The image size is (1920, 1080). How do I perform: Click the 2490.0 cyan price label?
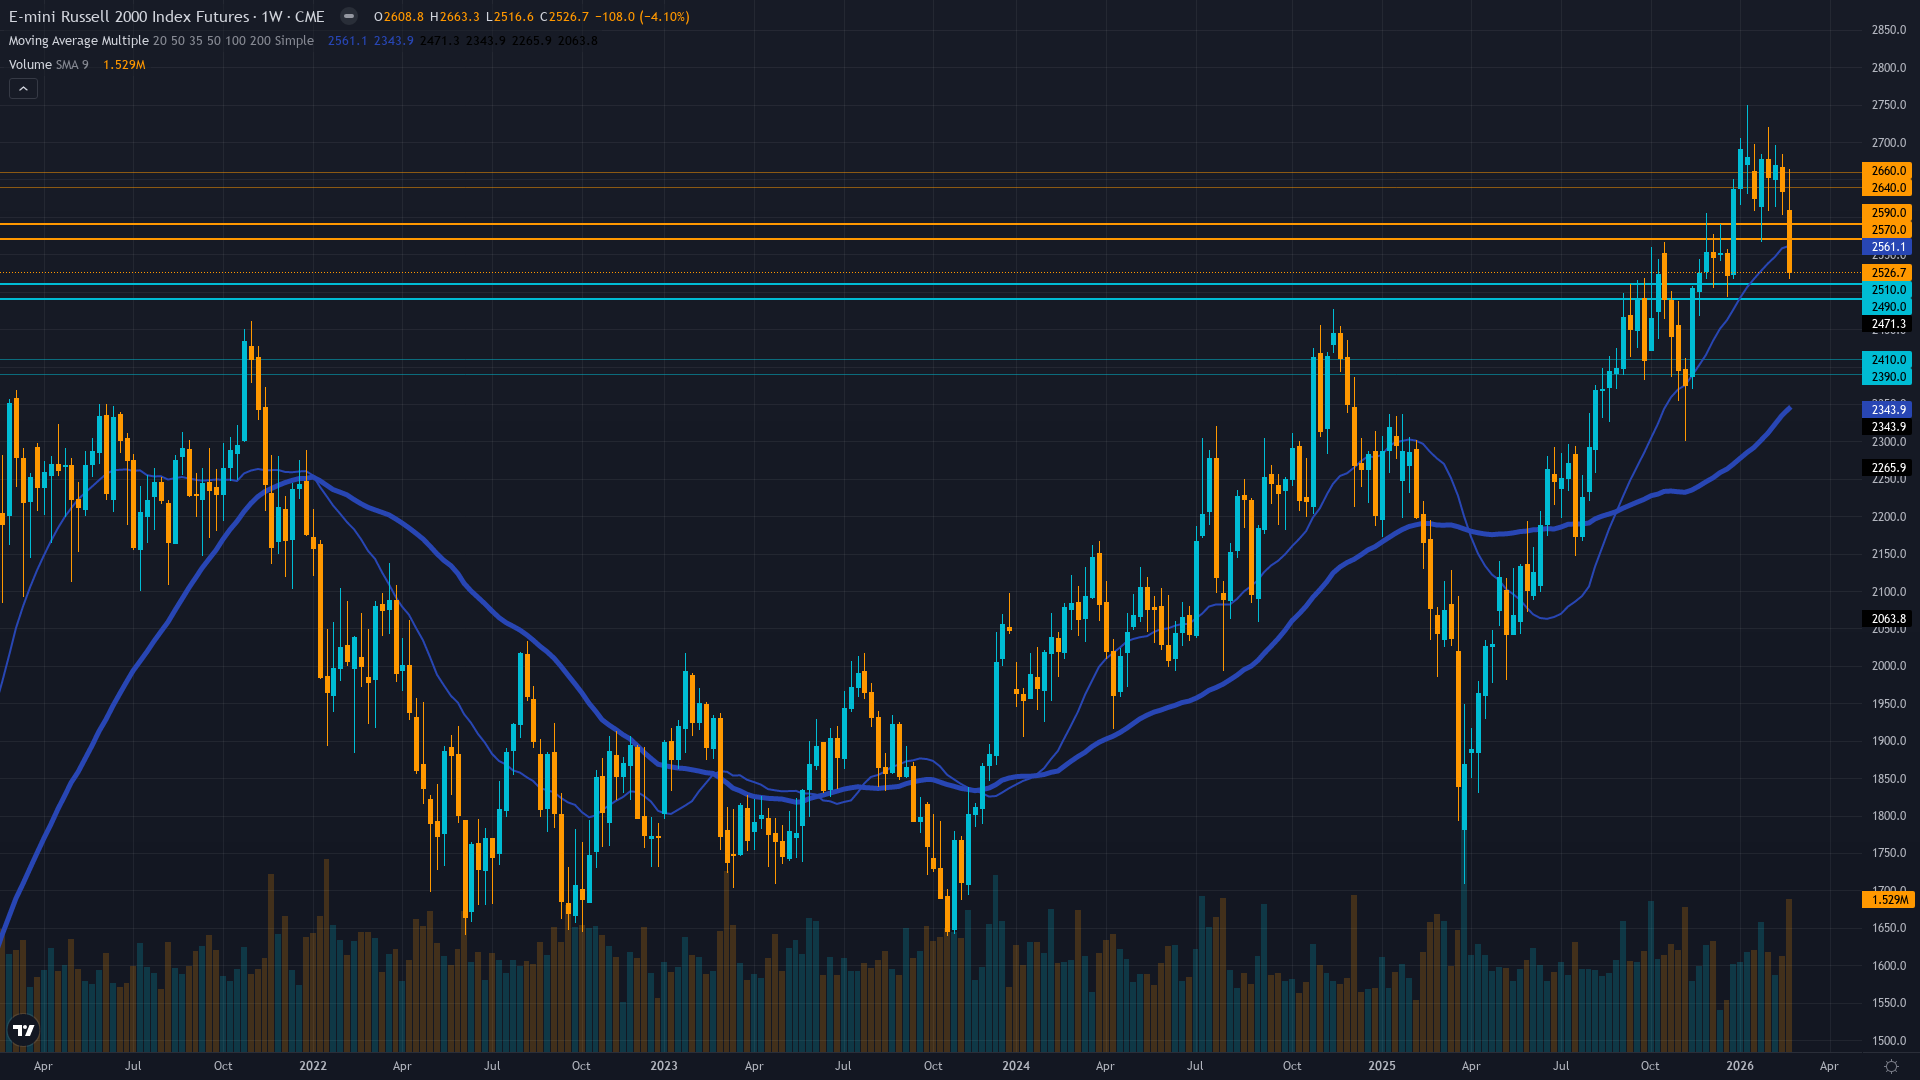(1888, 307)
